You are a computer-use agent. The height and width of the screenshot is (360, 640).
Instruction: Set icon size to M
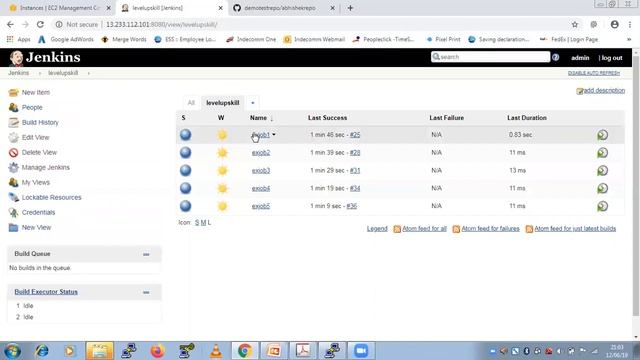[x=203, y=222]
